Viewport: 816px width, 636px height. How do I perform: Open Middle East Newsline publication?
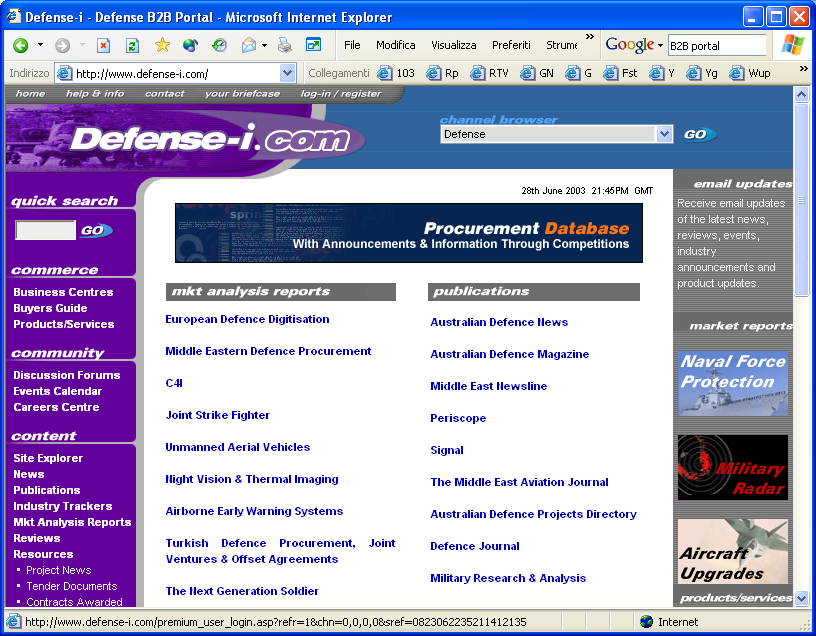pos(489,386)
